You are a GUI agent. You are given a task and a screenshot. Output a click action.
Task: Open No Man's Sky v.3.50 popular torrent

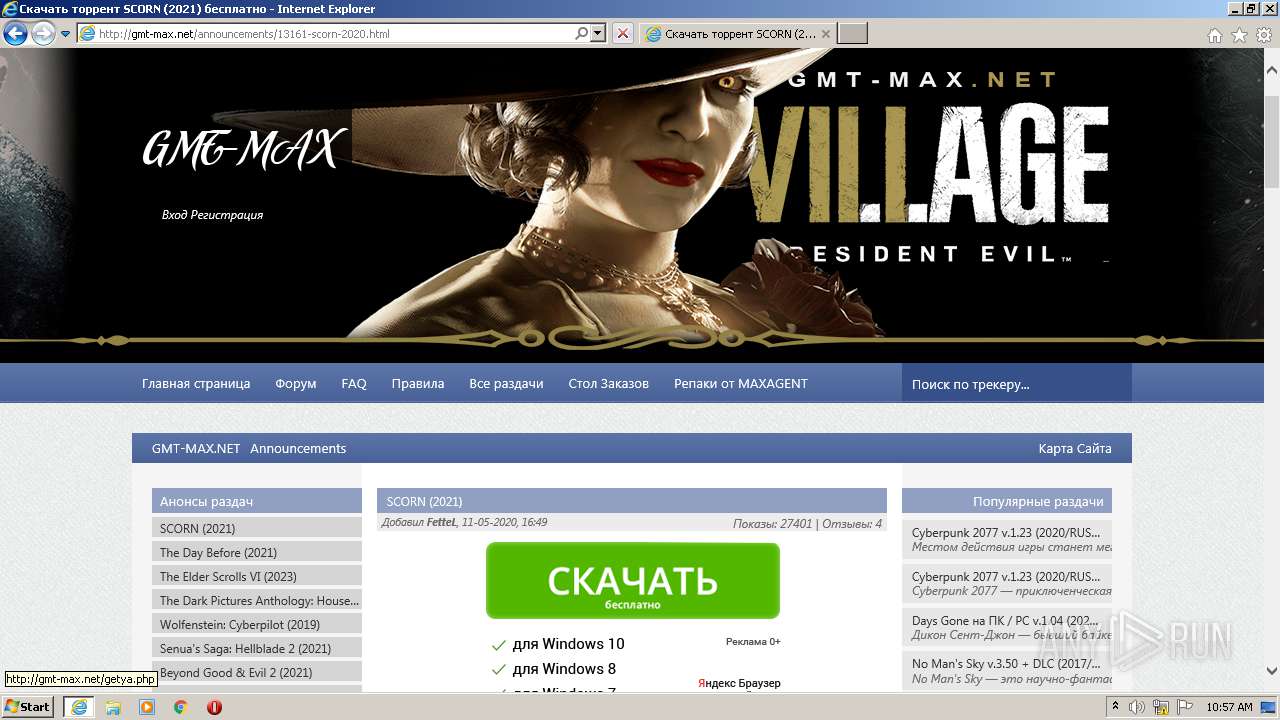[1007, 663]
